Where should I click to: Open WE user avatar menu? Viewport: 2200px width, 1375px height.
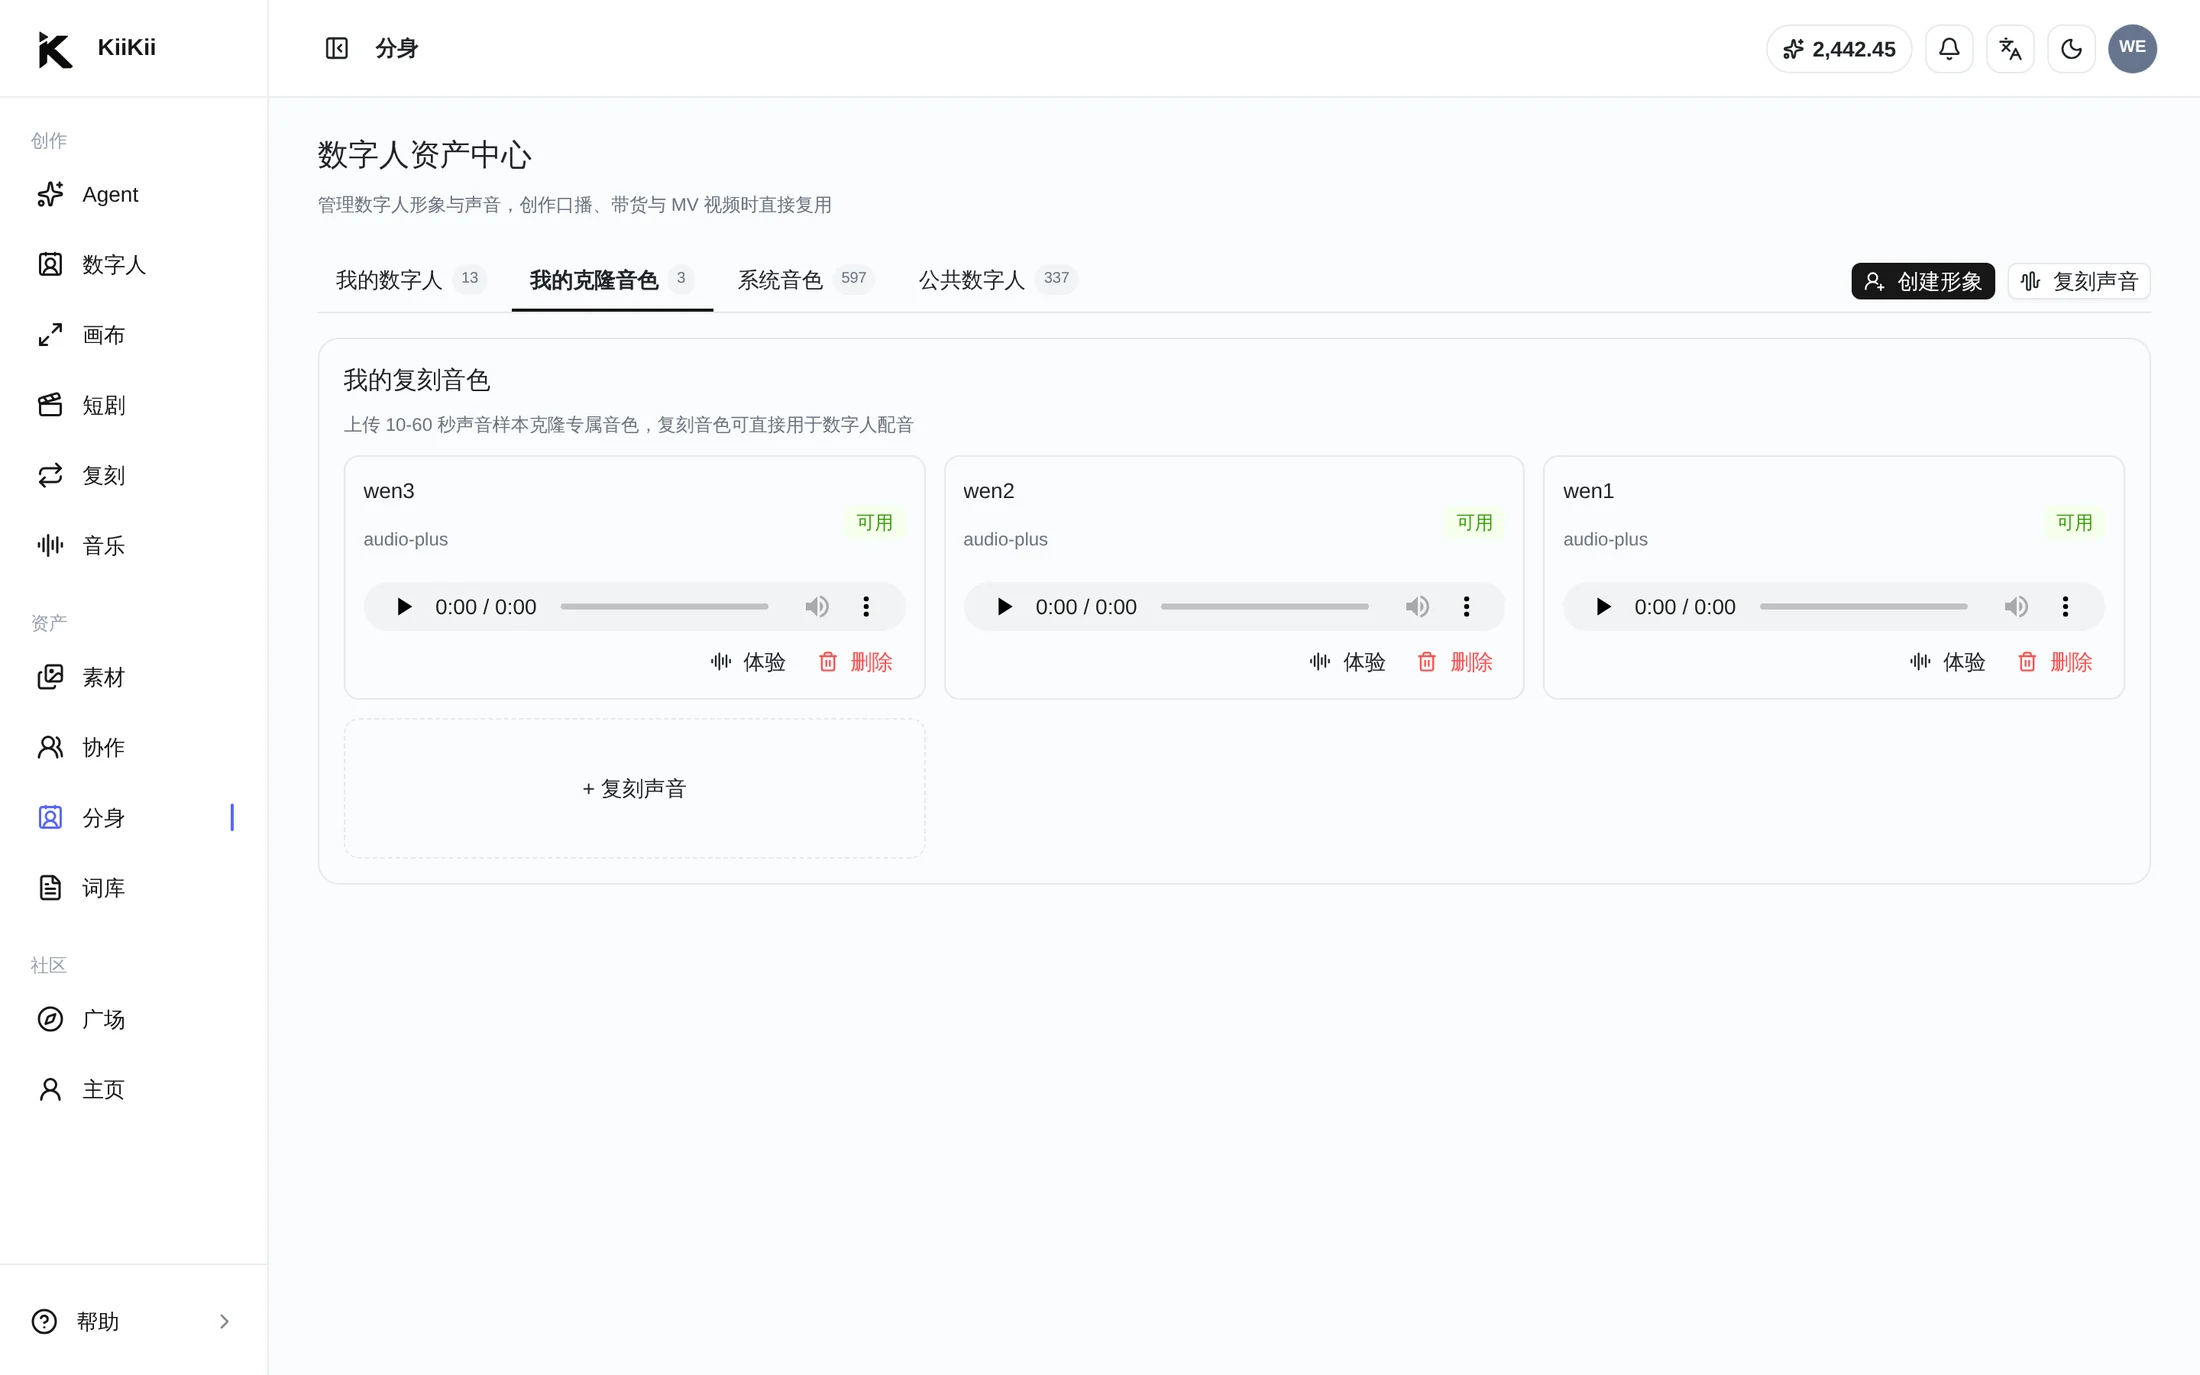[2132, 48]
